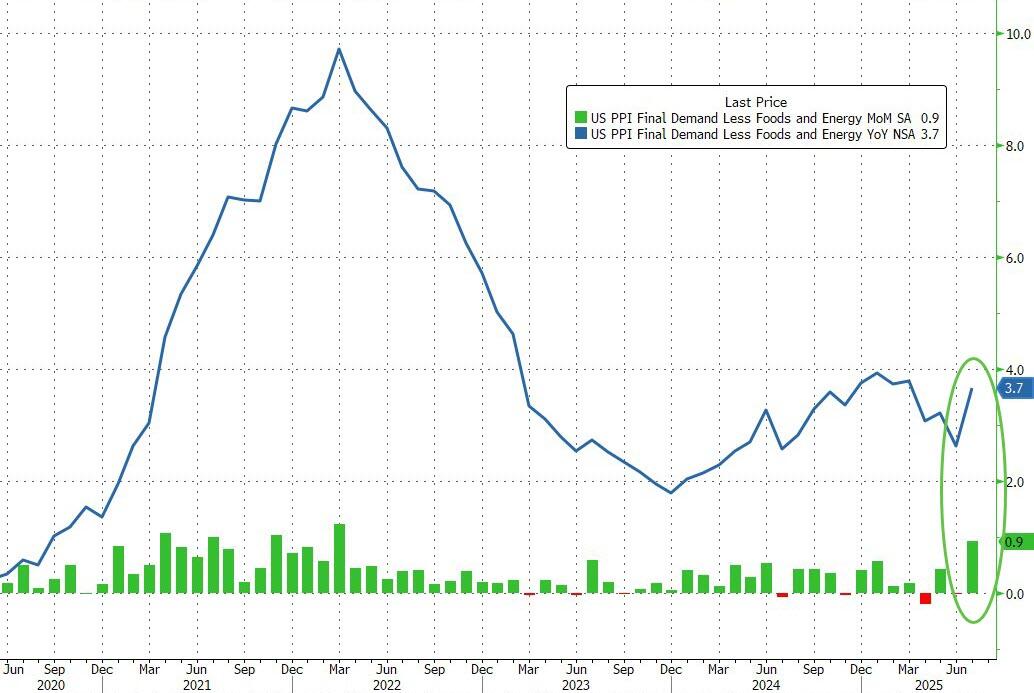The width and height of the screenshot is (1034, 693).
Task: Click the blue line's peak near 10.0
Action: 339,49
